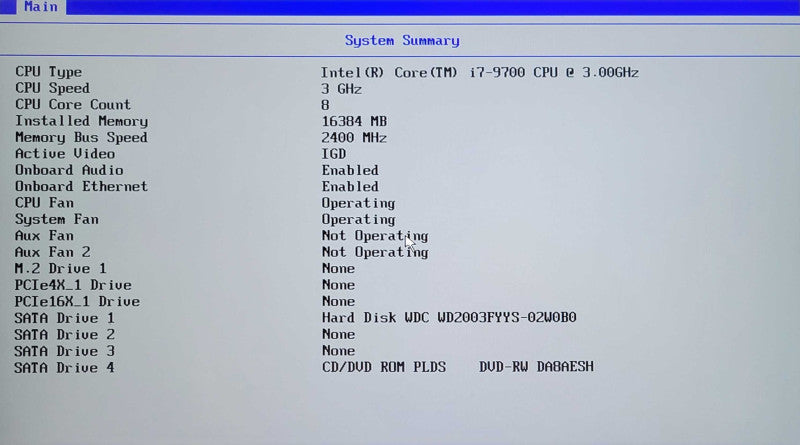Click Enabled value for Onboard Ethernet
Screen dimensions: 800x445
(x=350, y=187)
